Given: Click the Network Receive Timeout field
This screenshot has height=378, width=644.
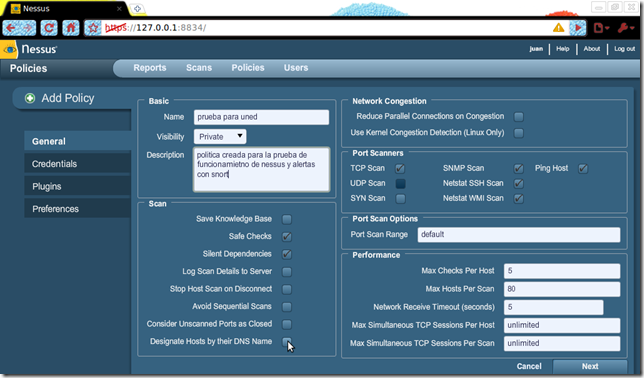Looking at the screenshot, I should coord(553,307).
